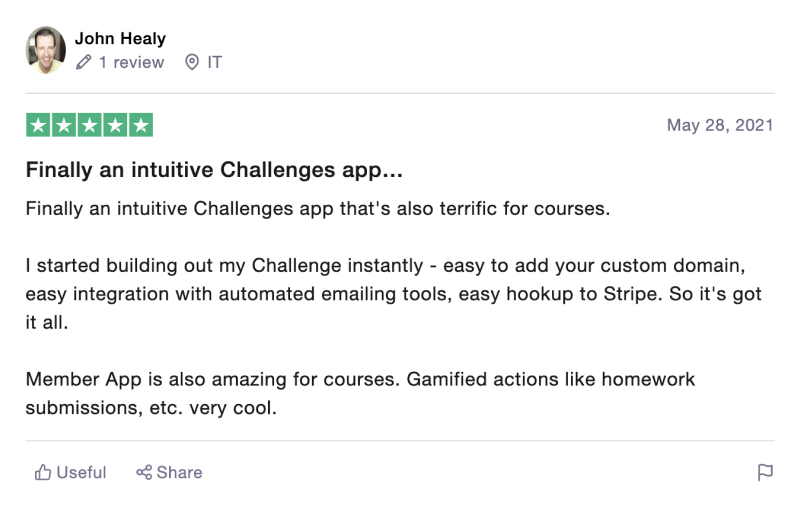This screenshot has height=510, width=800.
Task: Click the "1 review" text
Action: 131,62
